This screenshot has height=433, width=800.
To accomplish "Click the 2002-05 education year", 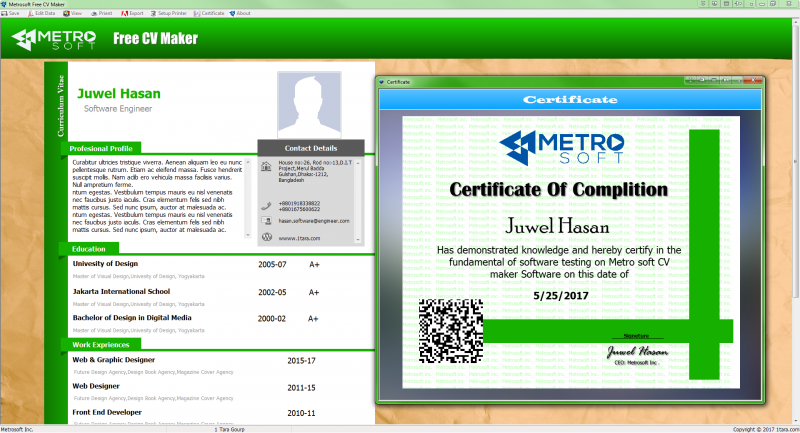I will coord(272,292).
